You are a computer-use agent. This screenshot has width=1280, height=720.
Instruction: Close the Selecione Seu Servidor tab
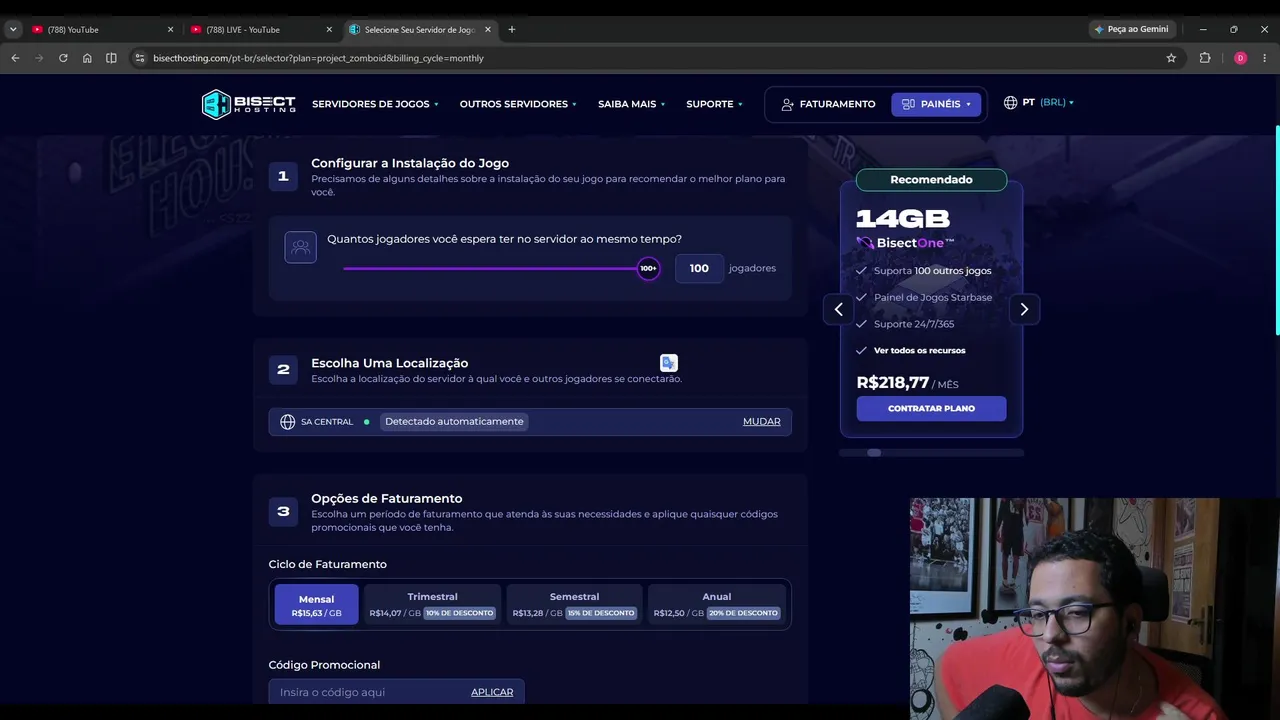click(x=488, y=30)
